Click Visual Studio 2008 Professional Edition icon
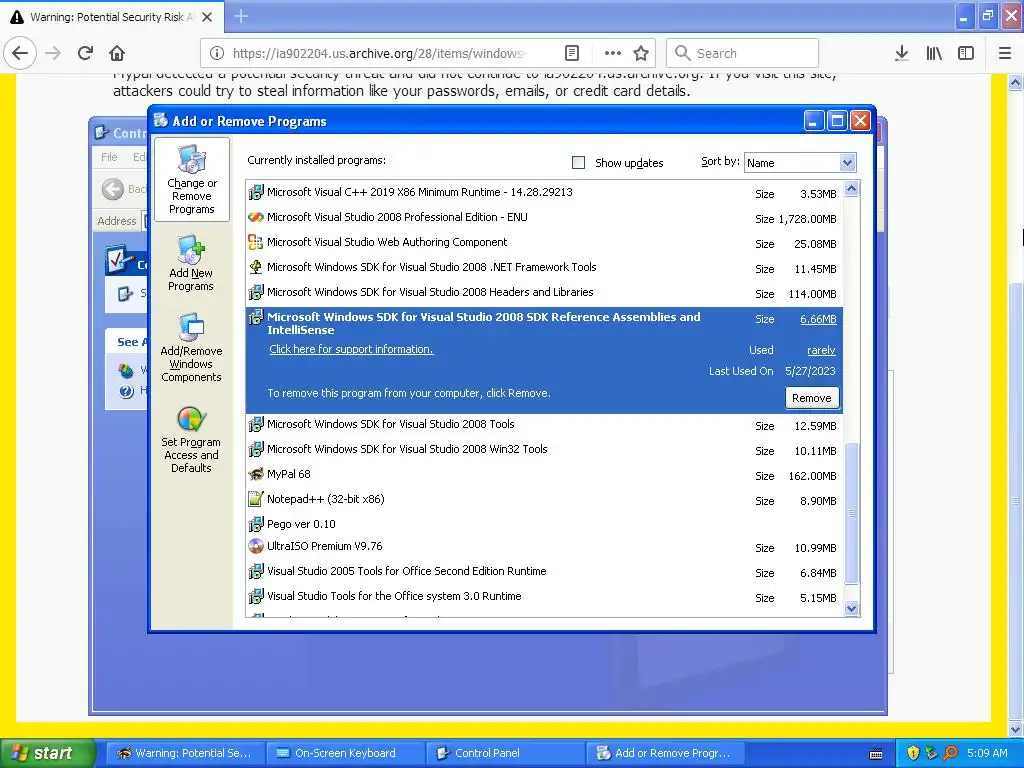 click(x=256, y=217)
